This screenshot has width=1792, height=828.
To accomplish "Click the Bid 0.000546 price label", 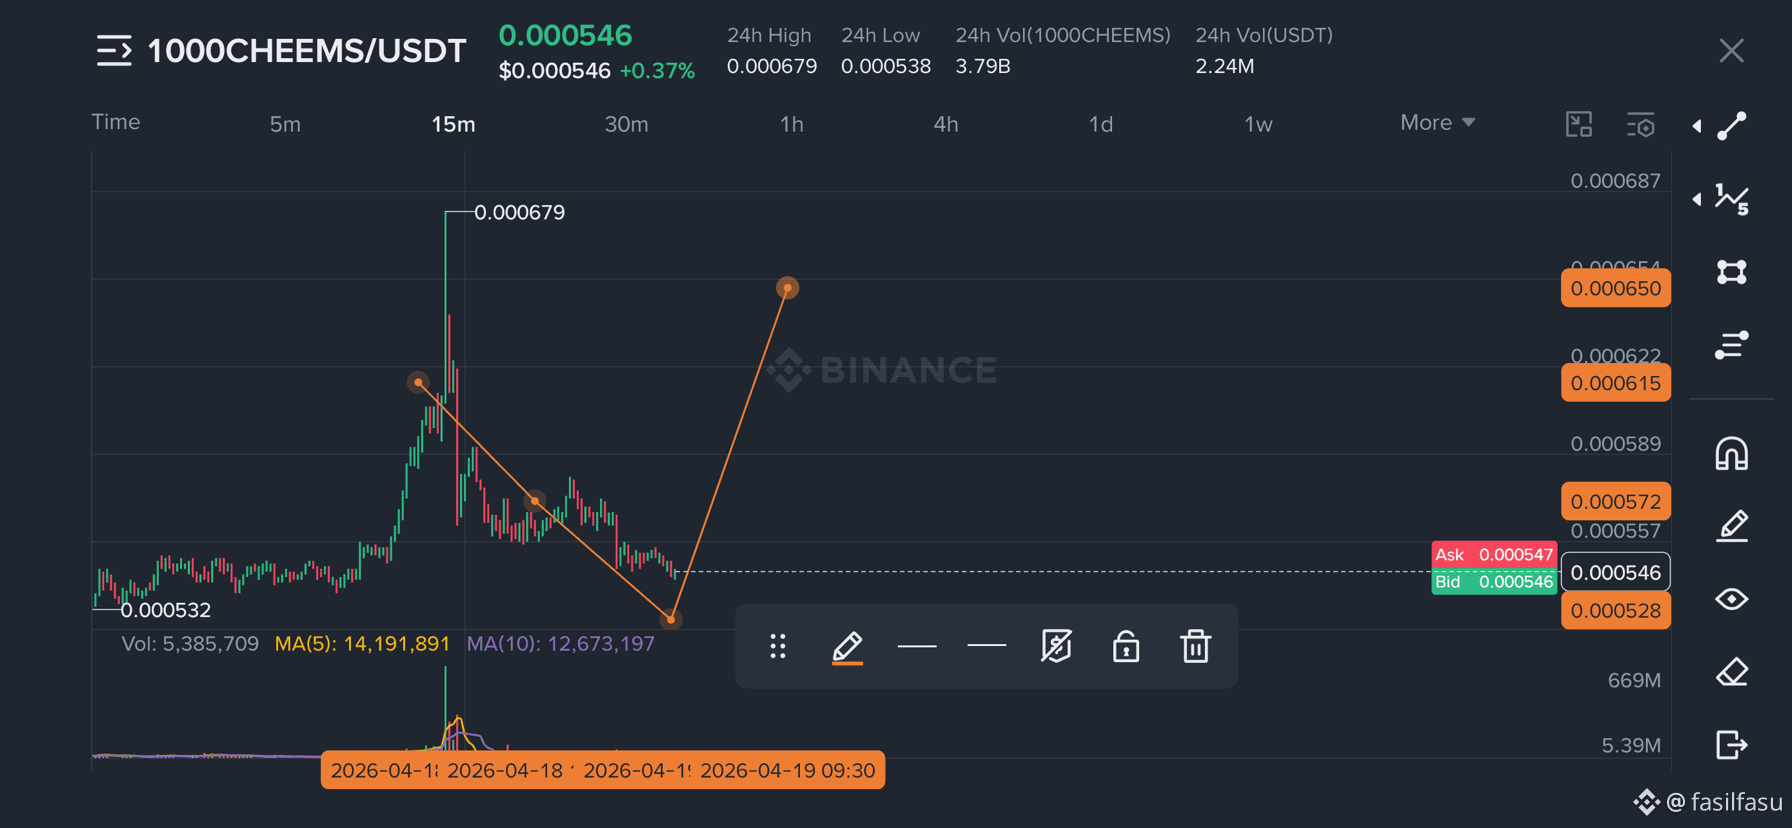I will [x=1494, y=582].
